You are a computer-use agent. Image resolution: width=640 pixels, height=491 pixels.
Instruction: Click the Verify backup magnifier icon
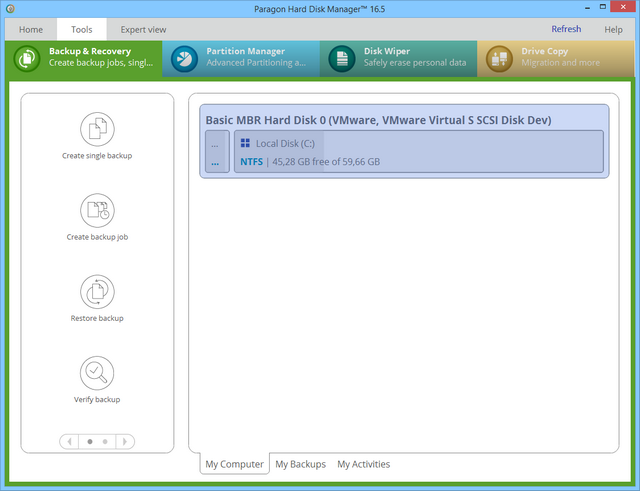pos(97,373)
